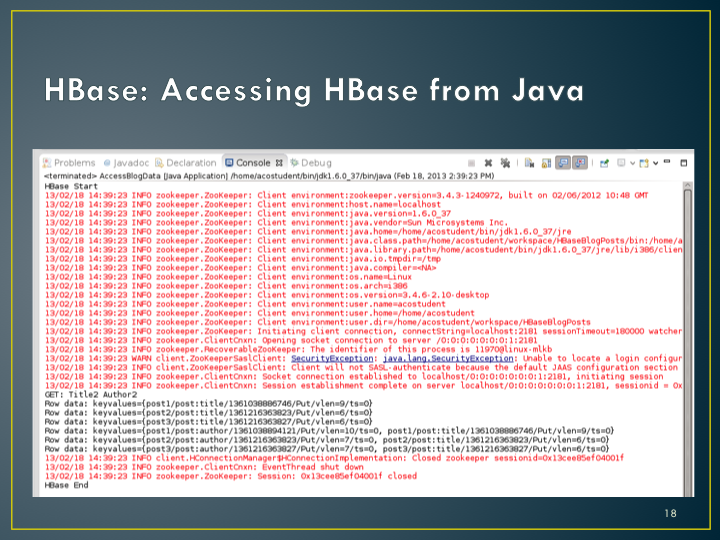The image size is (720, 540).
Task: Click the Open Console icon
Action: pyautogui.click(x=644, y=163)
